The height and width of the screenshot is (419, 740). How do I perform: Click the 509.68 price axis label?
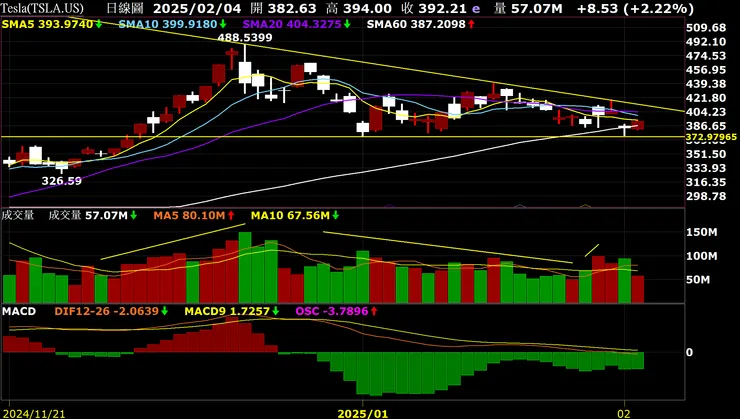[x=706, y=28]
